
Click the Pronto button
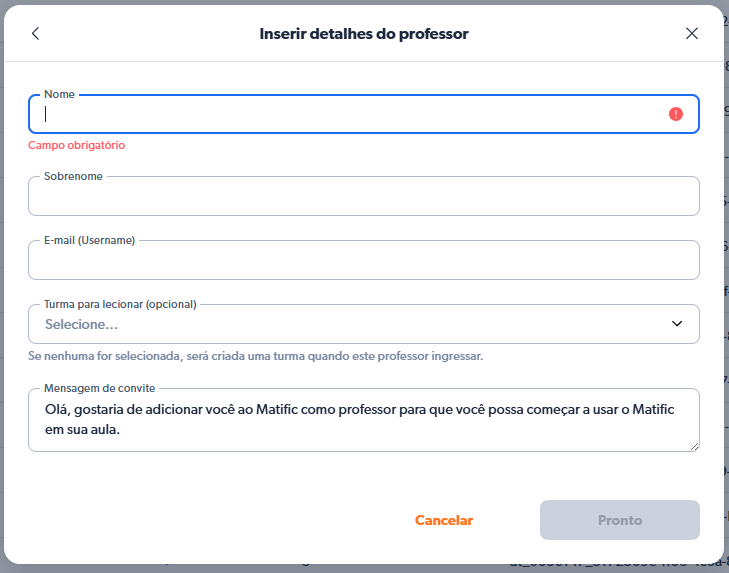pos(619,520)
